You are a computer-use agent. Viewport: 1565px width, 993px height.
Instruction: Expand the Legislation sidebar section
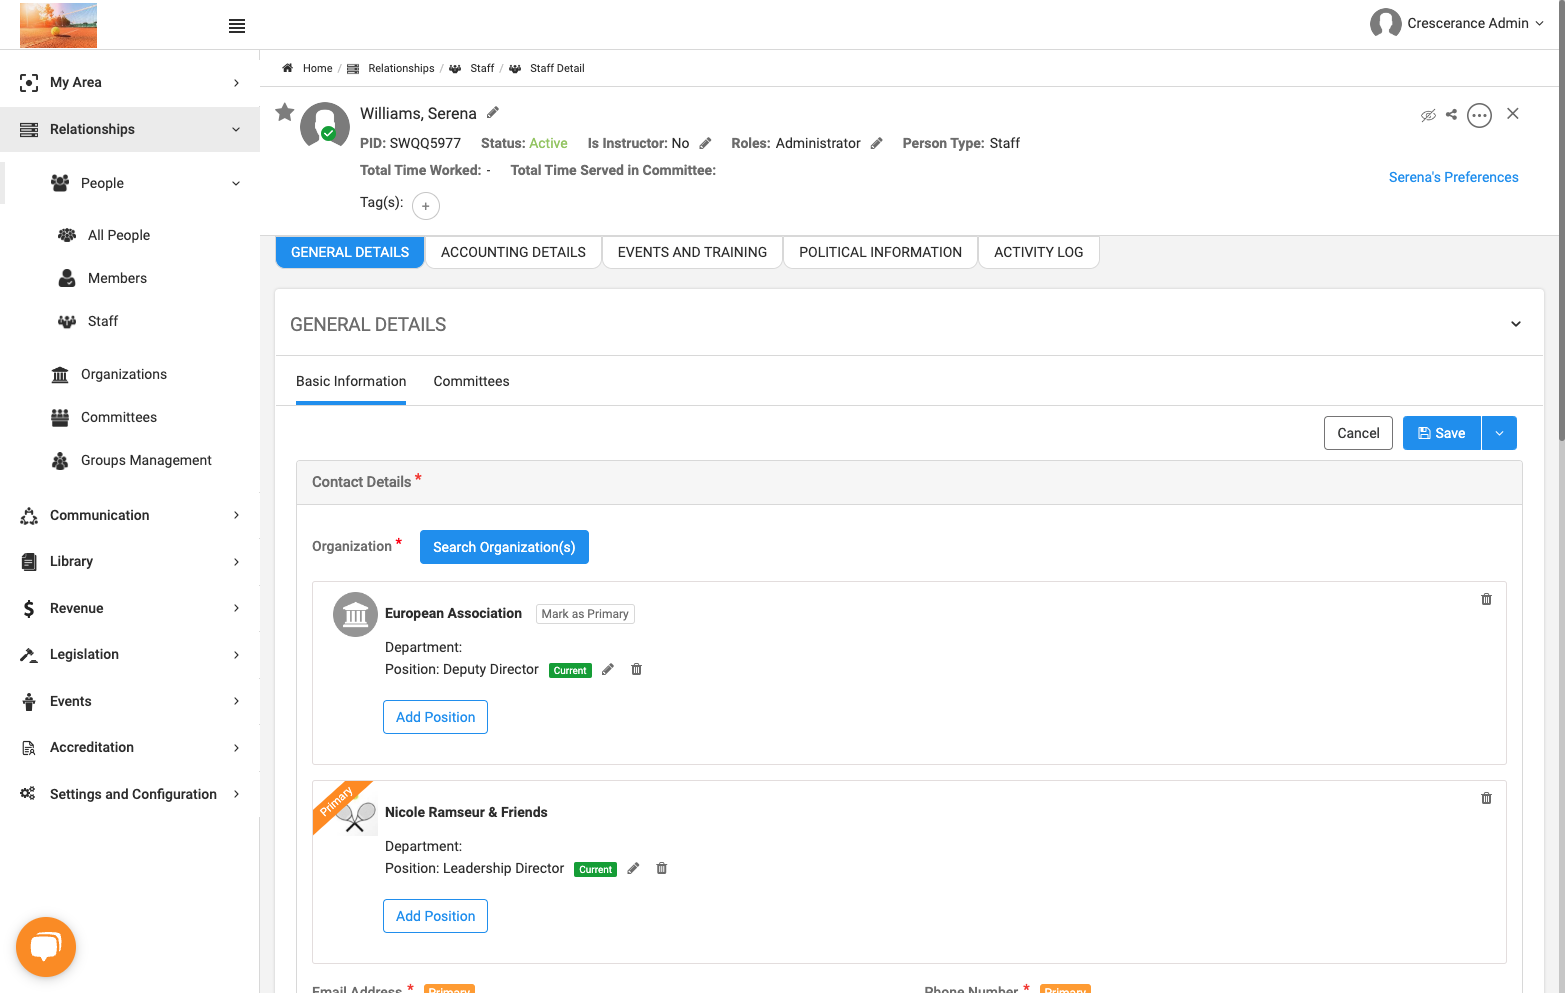pos(130,654)
